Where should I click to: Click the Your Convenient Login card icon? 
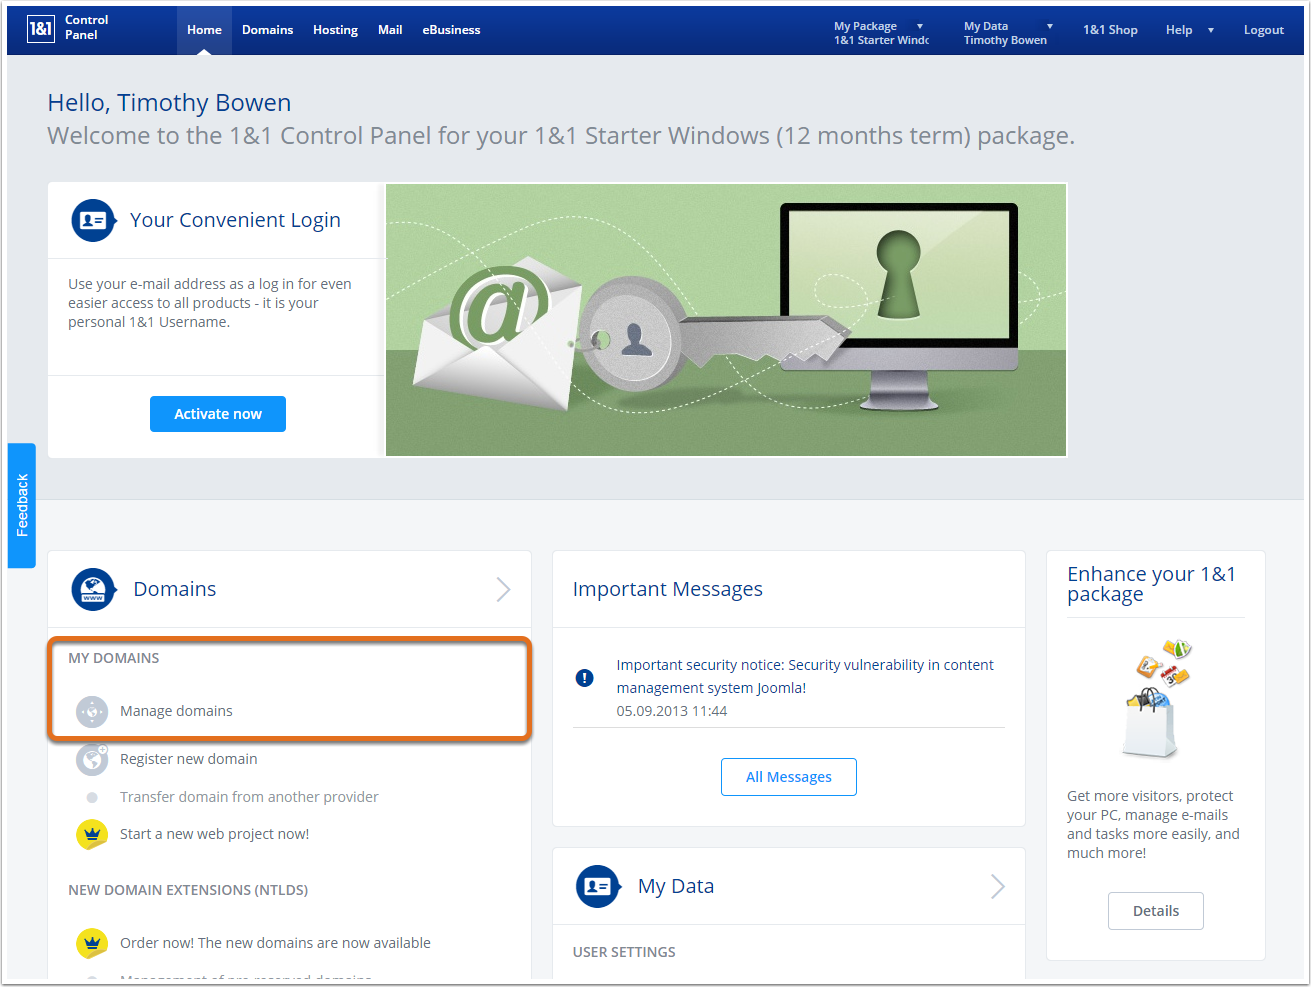94,220
